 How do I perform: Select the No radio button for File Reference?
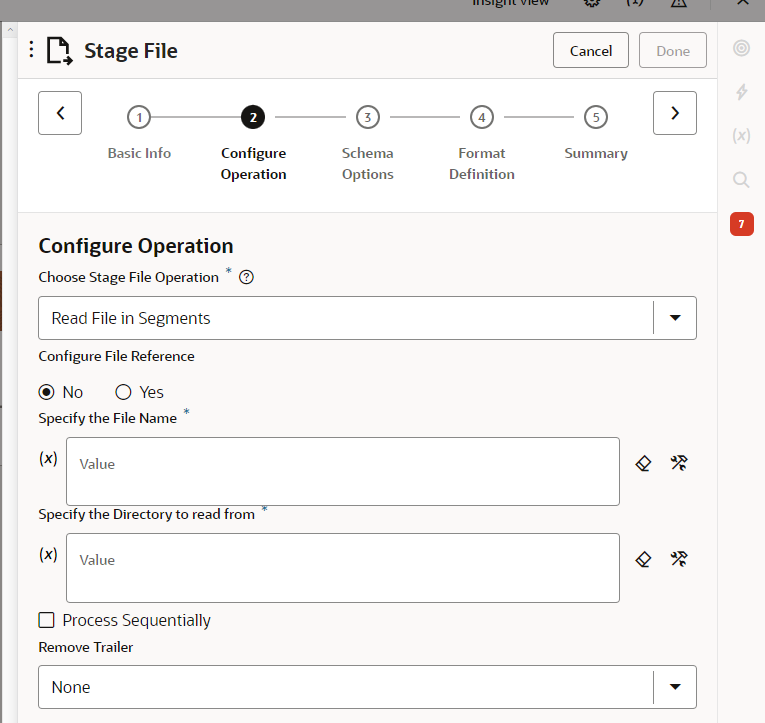46,392
